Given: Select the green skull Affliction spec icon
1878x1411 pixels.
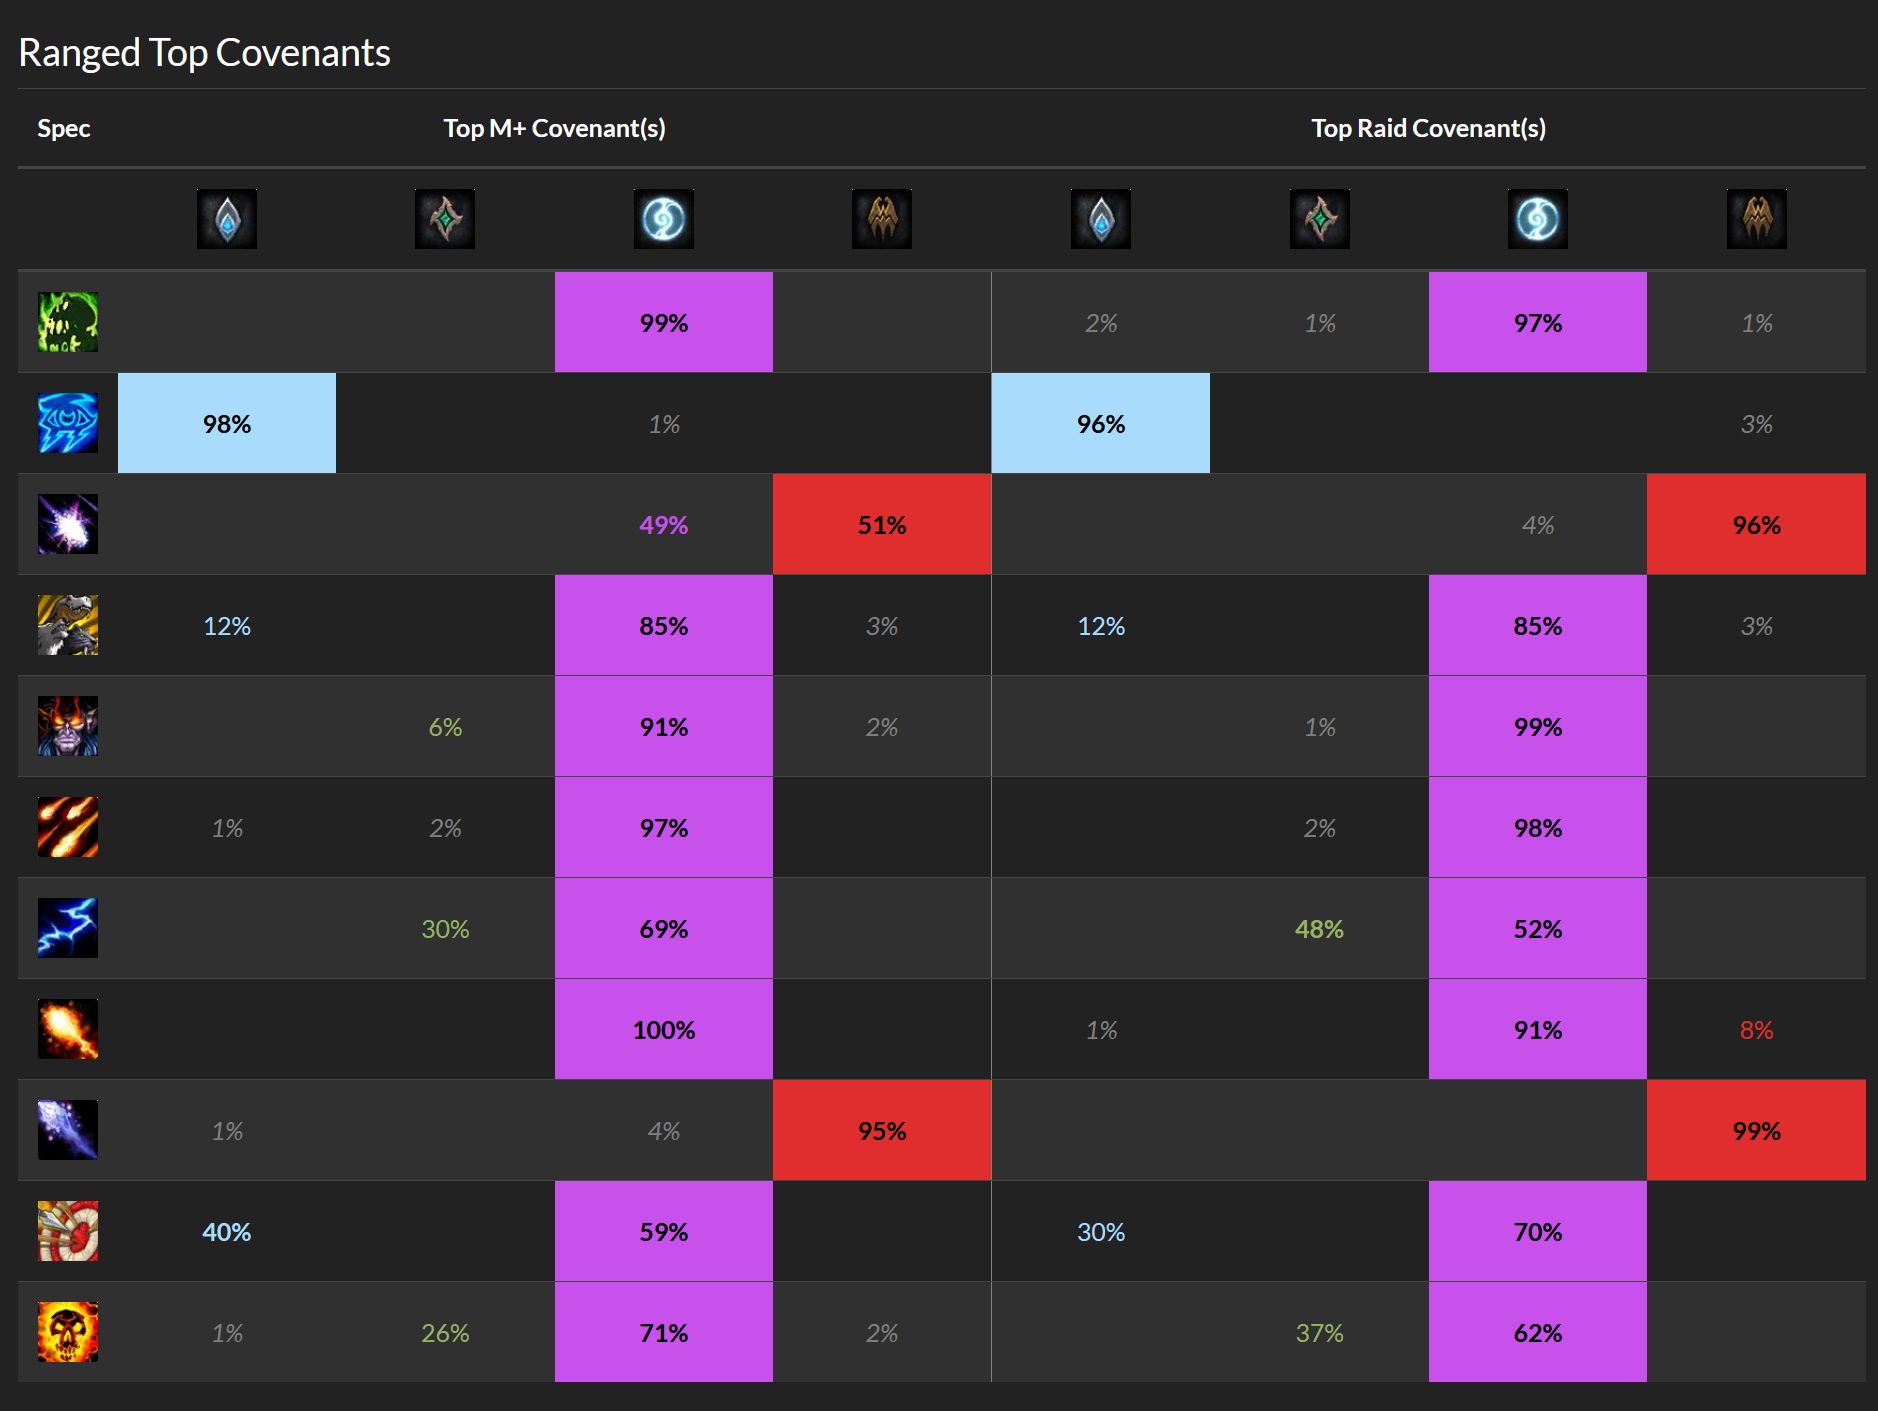Looking at the screenshot, I should 68,322.
